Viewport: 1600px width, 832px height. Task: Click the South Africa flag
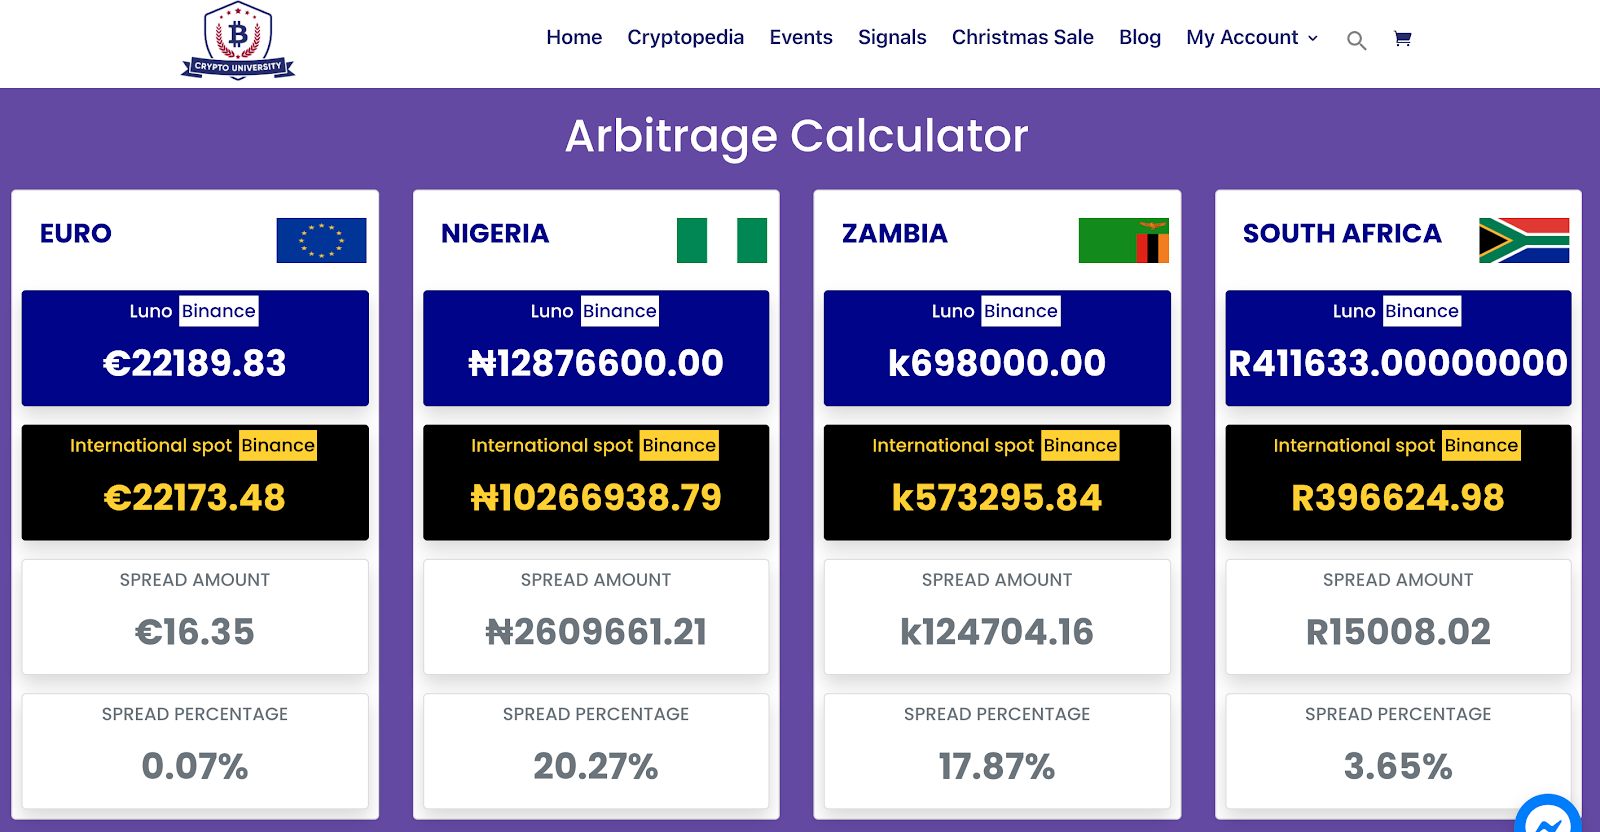[1523, 240]
